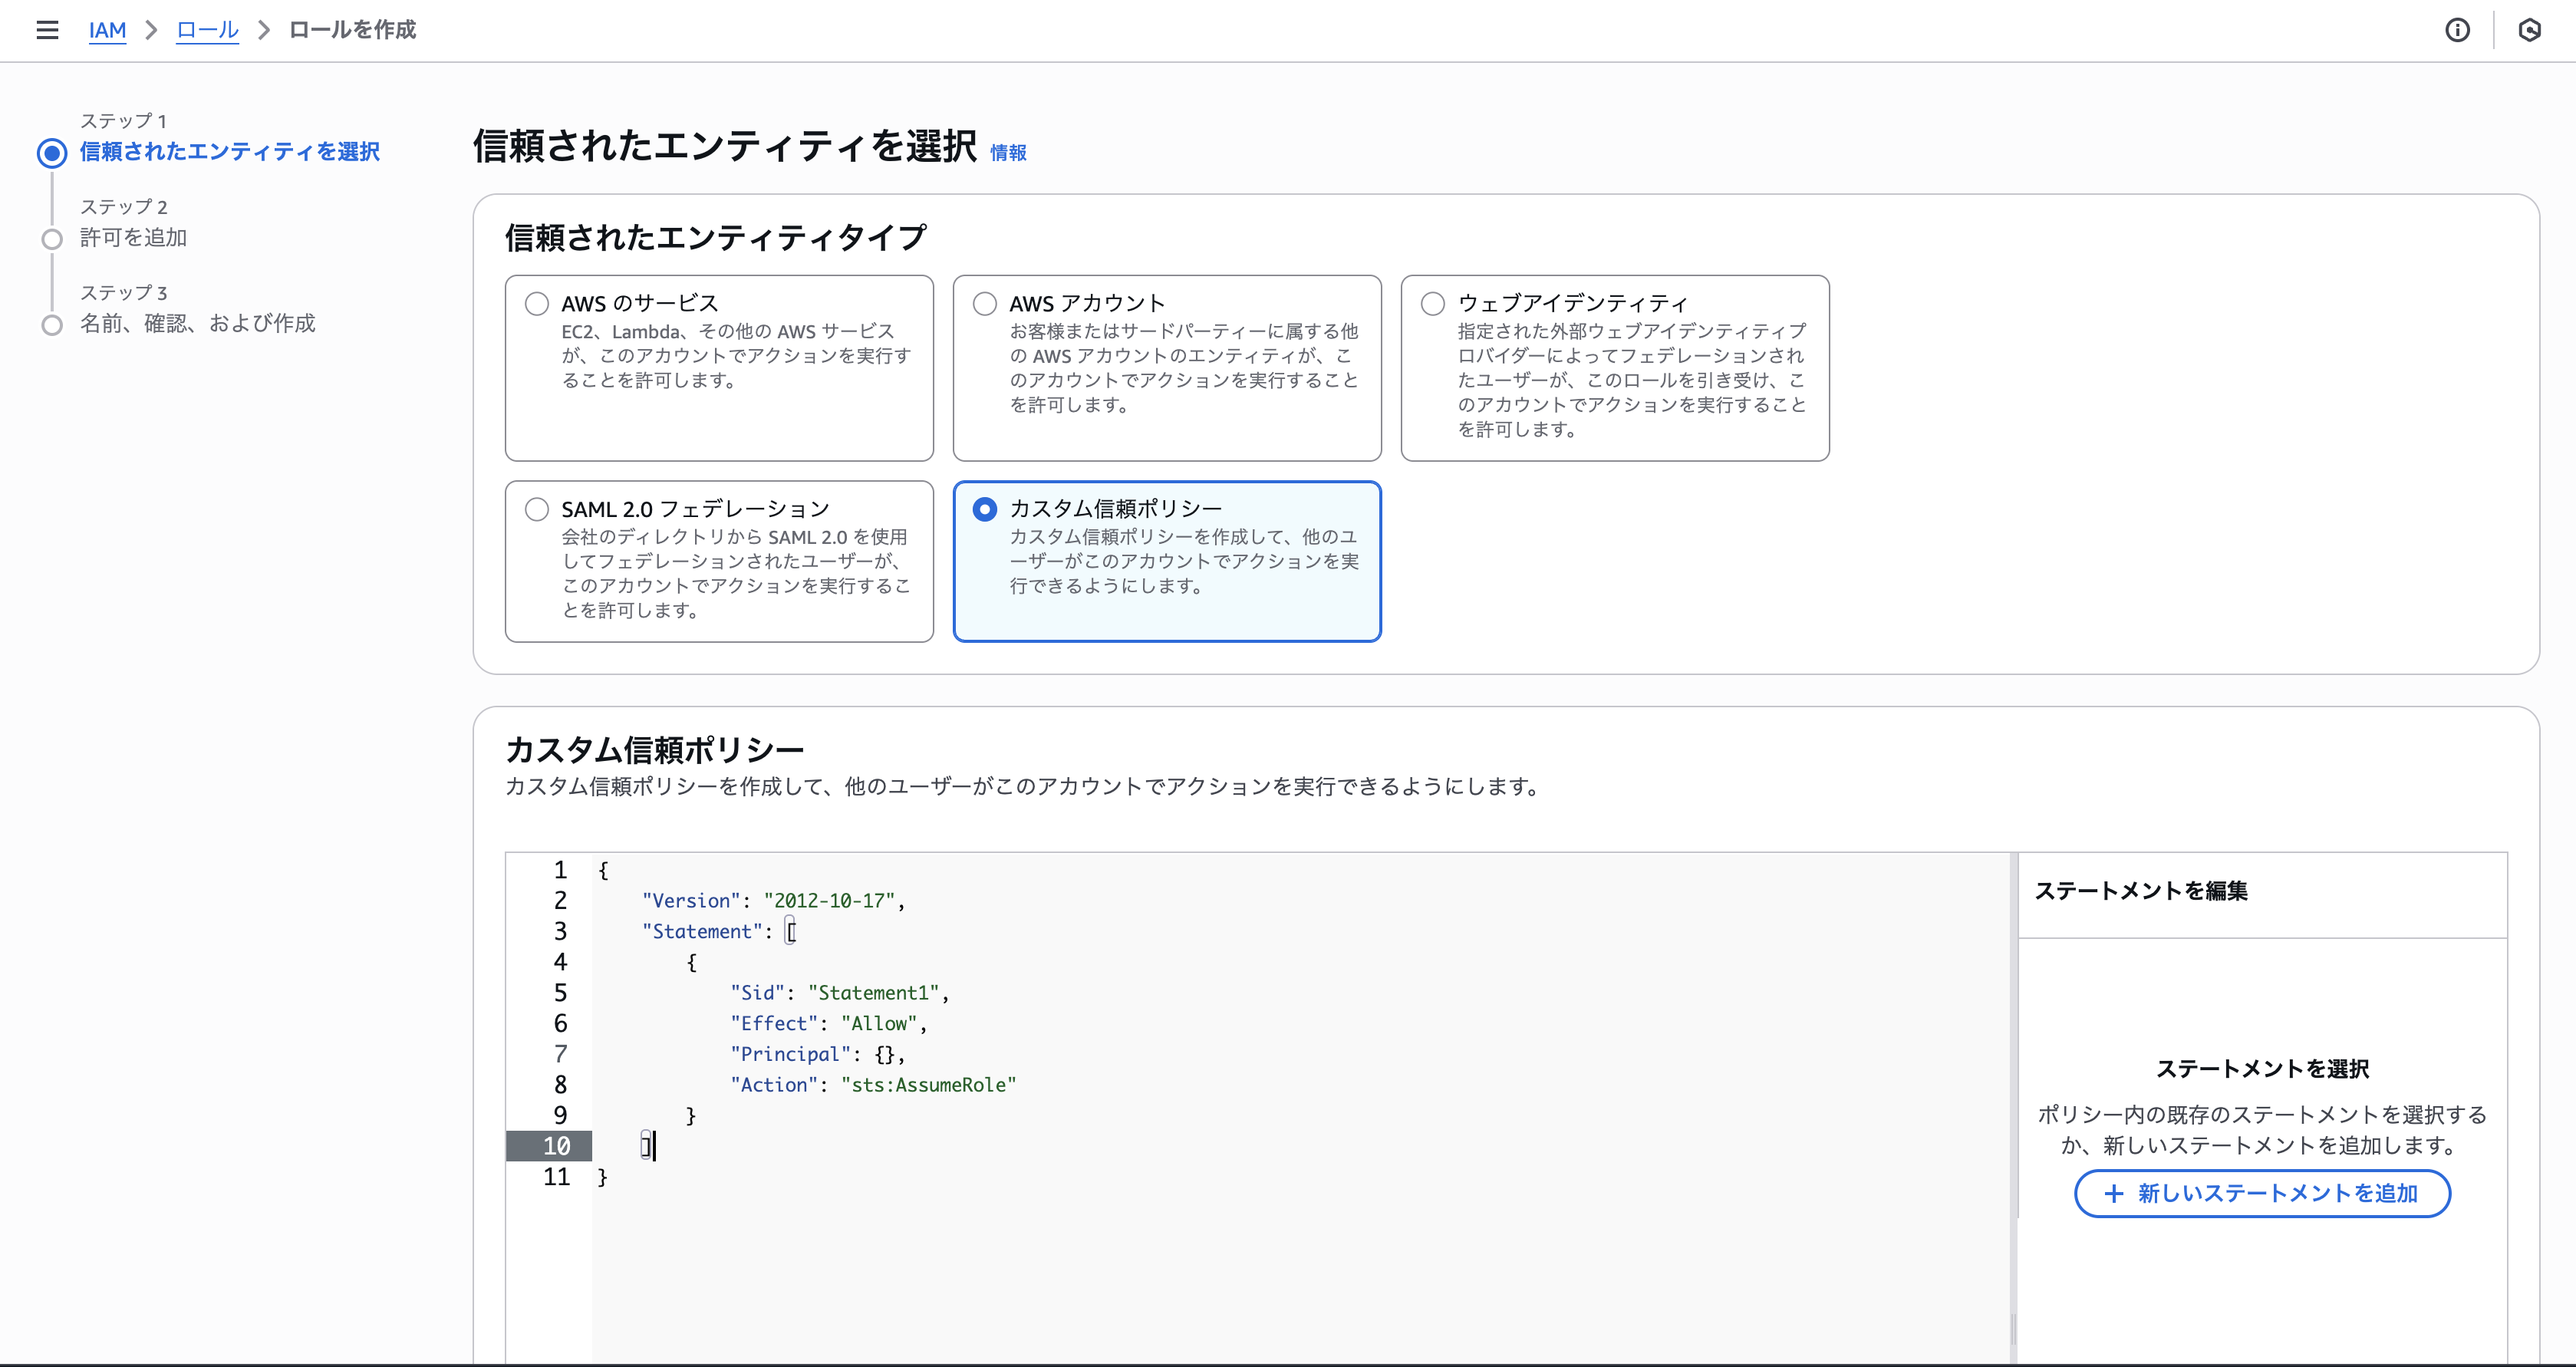The height and width of the screenshot is (1367, 2576).
Task: Open the info panel icon
Action: (x=2457, y=30)
